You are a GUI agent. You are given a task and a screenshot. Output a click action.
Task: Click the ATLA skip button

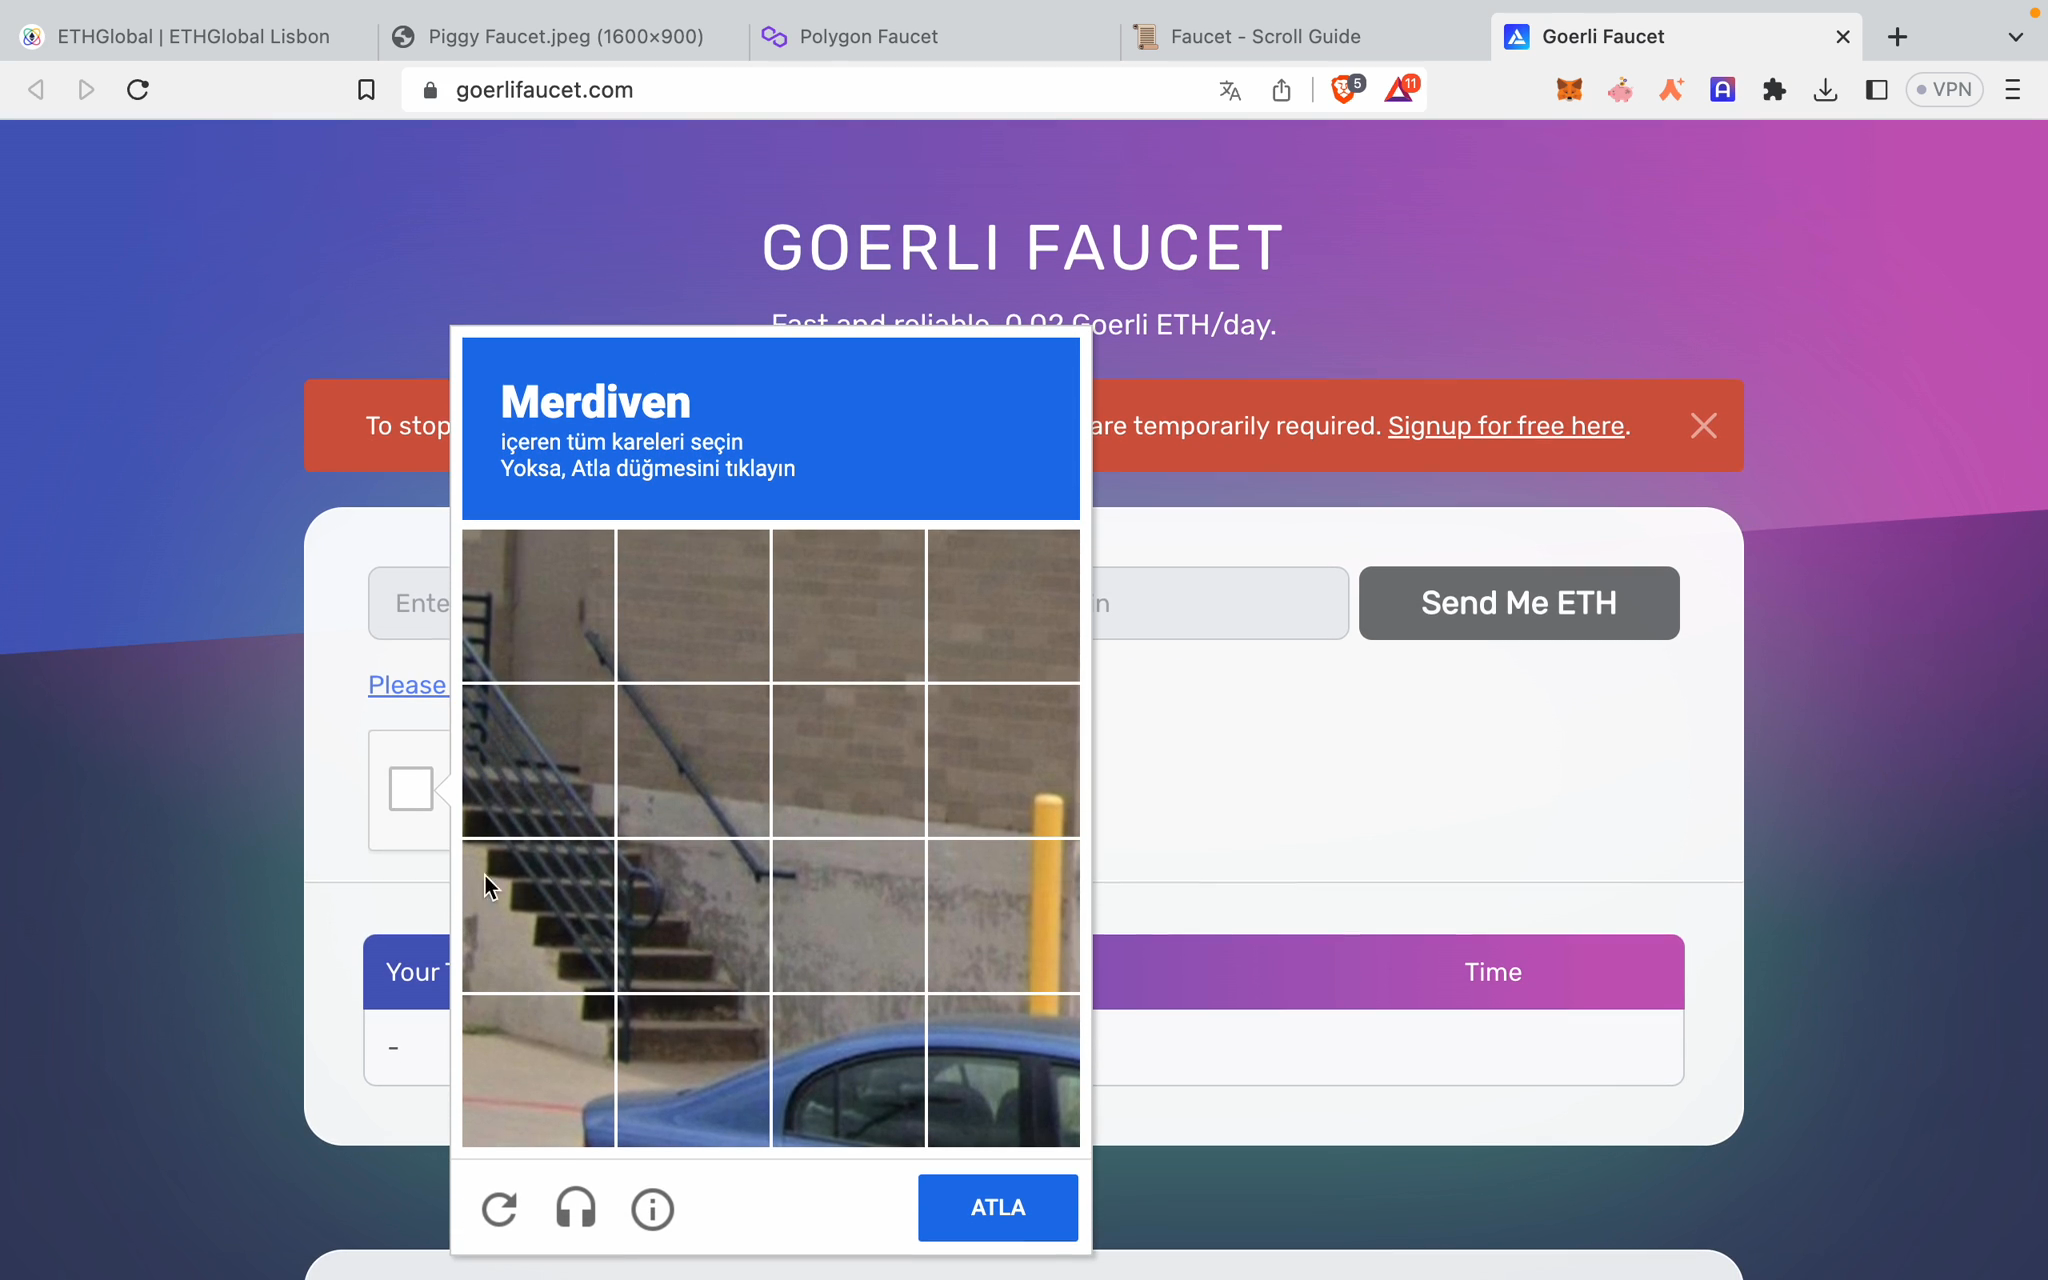pos(998,1207)
